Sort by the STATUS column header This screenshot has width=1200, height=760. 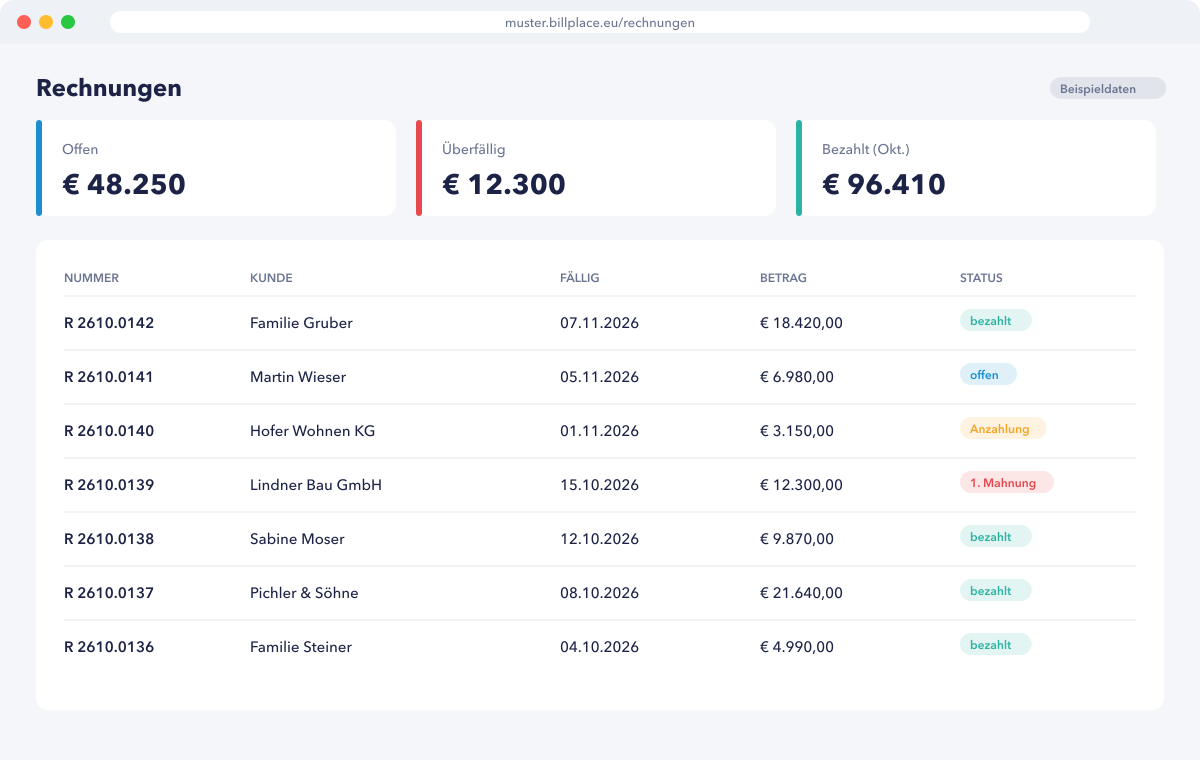coord(981,278)
